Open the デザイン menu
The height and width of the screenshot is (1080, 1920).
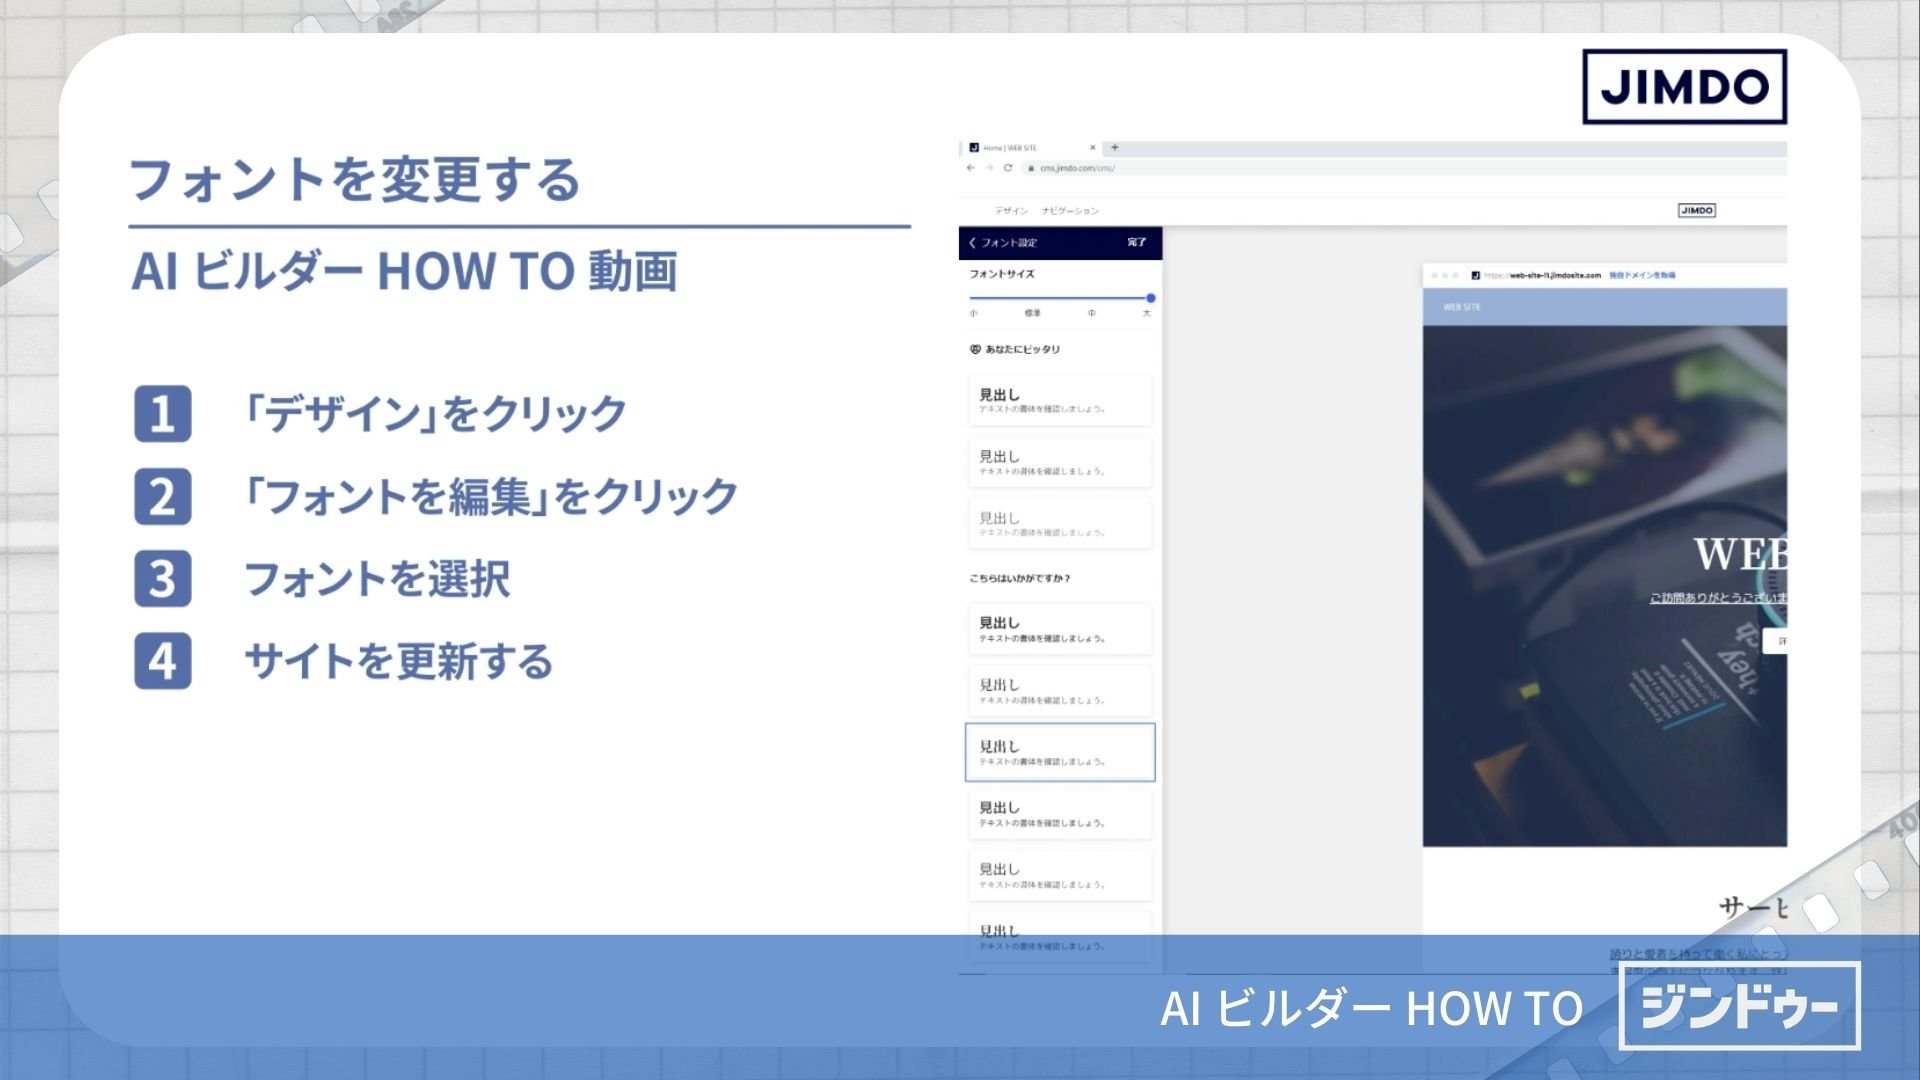pos(1012,211)
